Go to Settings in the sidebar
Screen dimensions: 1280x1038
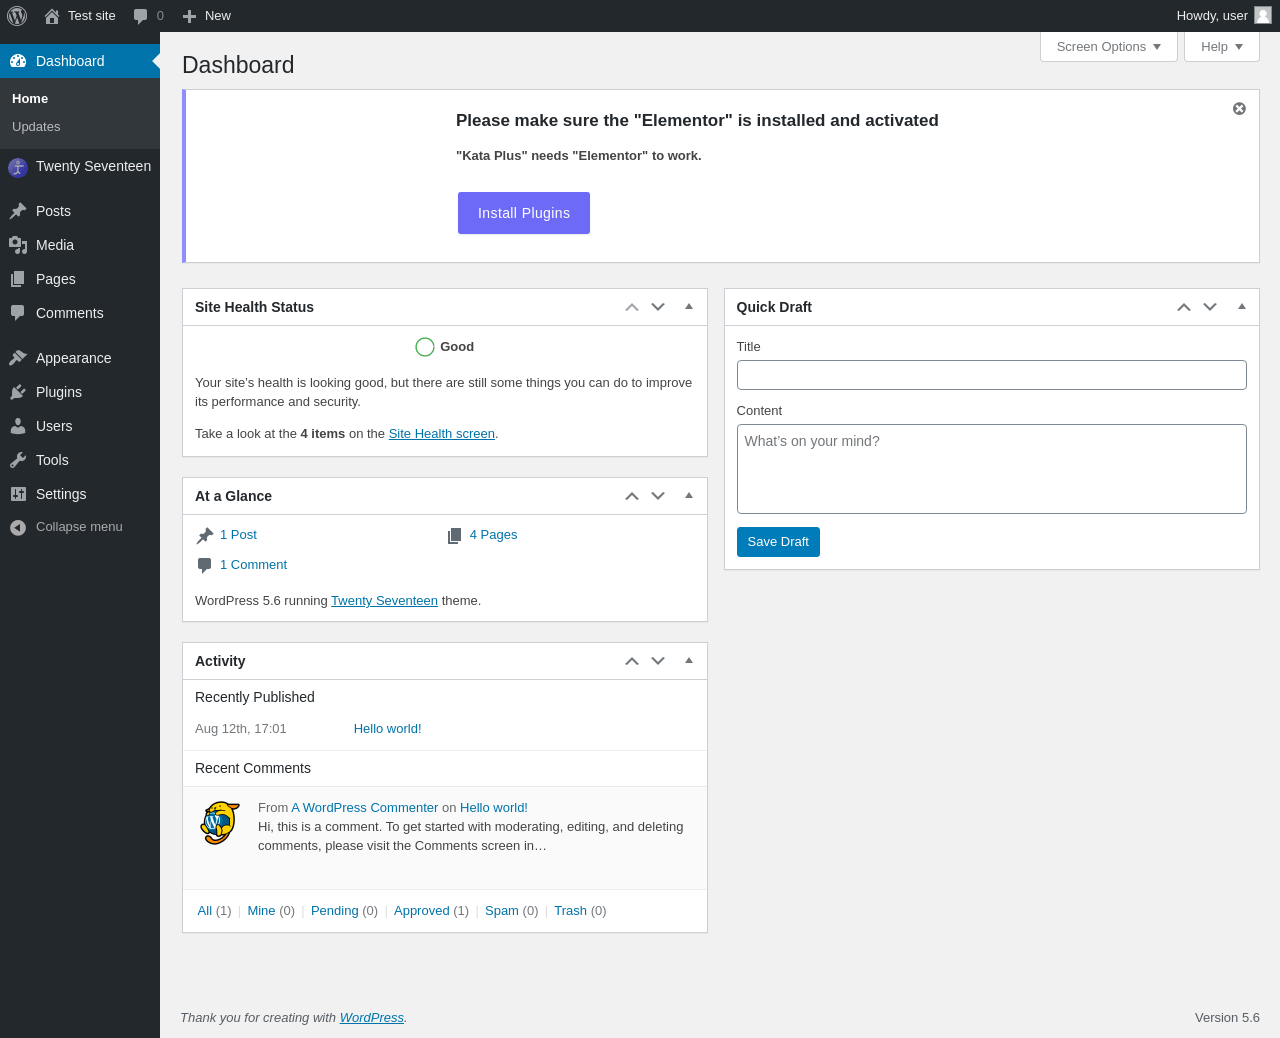point(80,494)
